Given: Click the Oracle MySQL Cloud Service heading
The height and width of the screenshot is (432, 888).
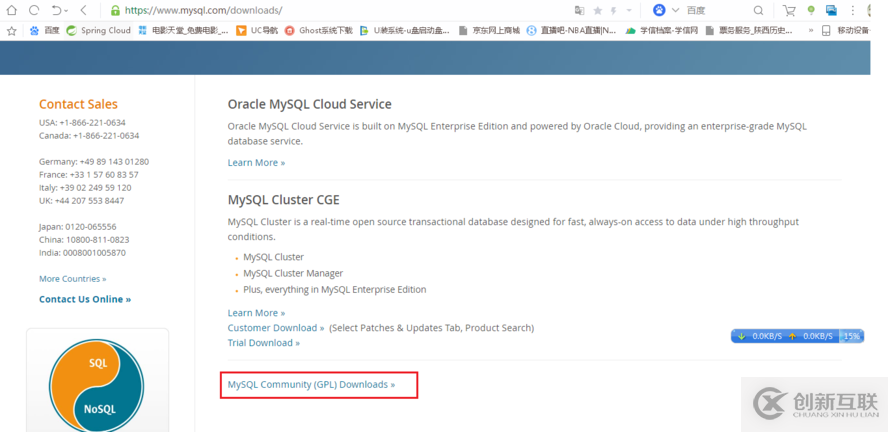Looking at the screenshot, I should coord(309,104).
